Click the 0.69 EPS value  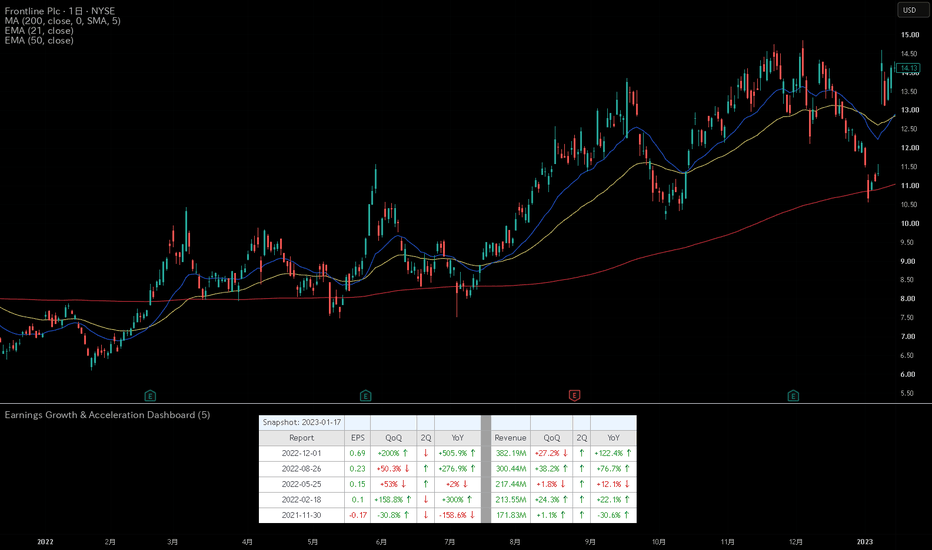pyautogui.click(x=357, y=453)
